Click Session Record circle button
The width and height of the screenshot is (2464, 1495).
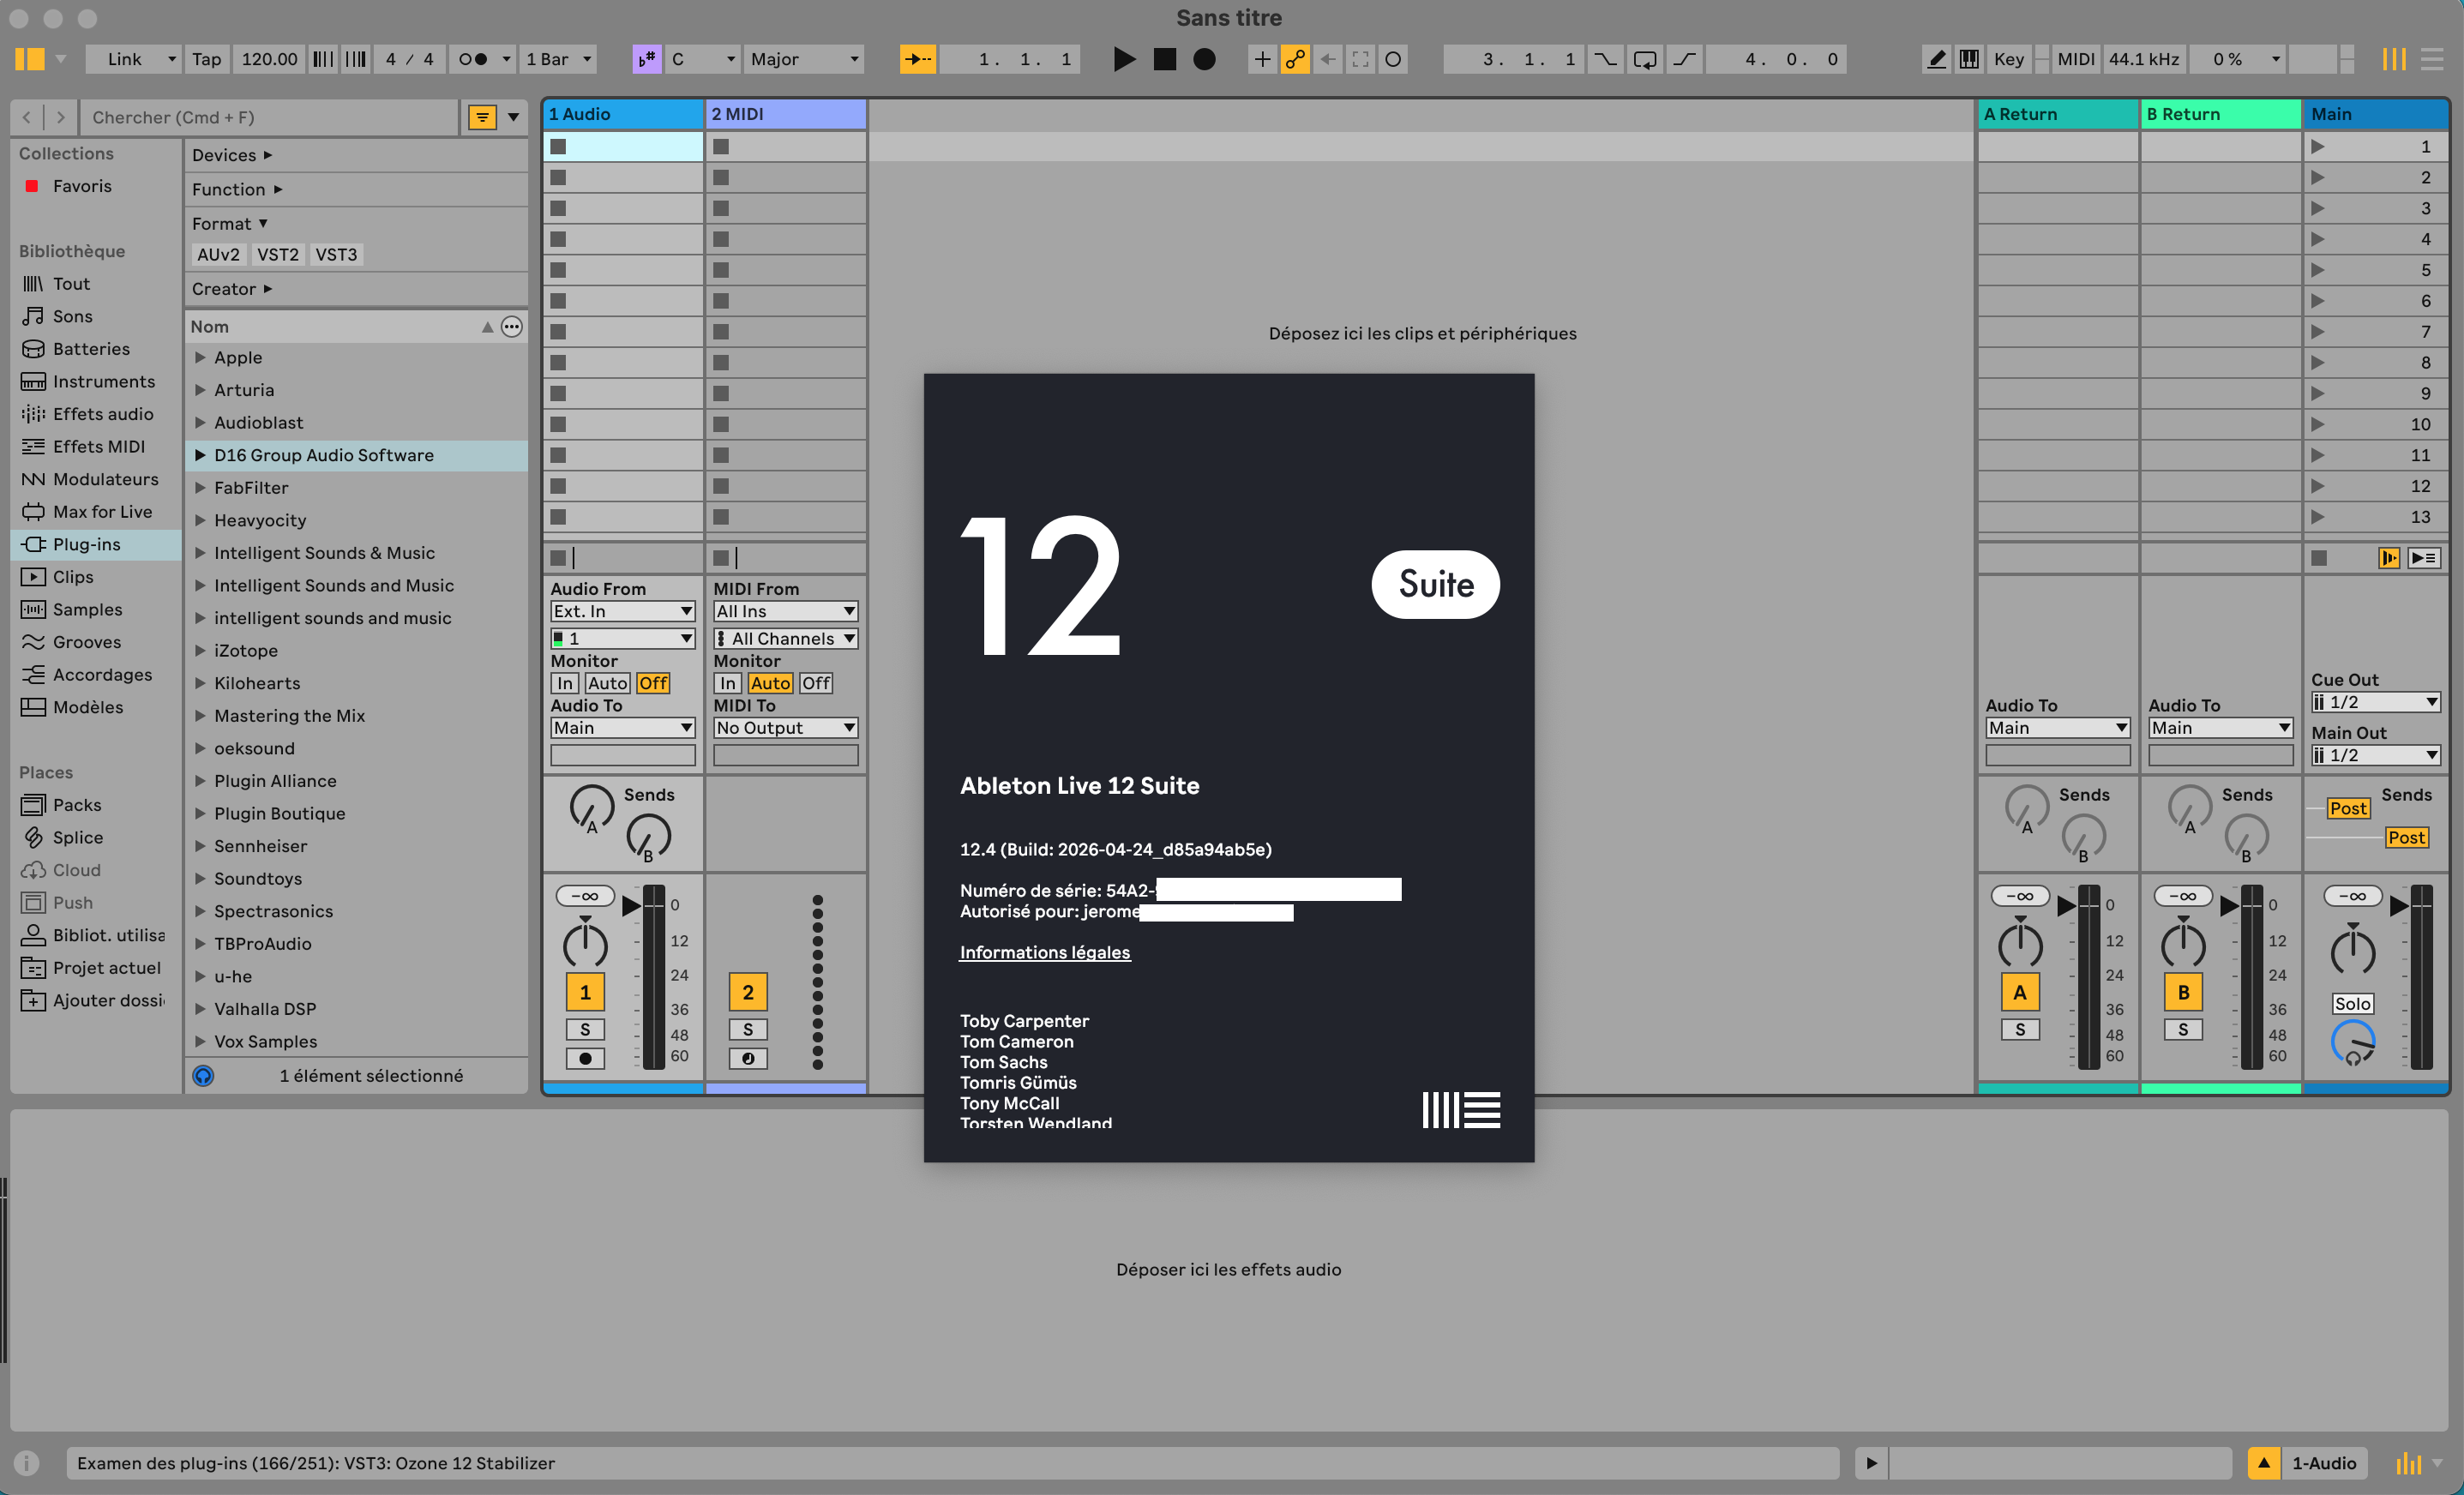pyautogui.click(x=1393, y=59)
